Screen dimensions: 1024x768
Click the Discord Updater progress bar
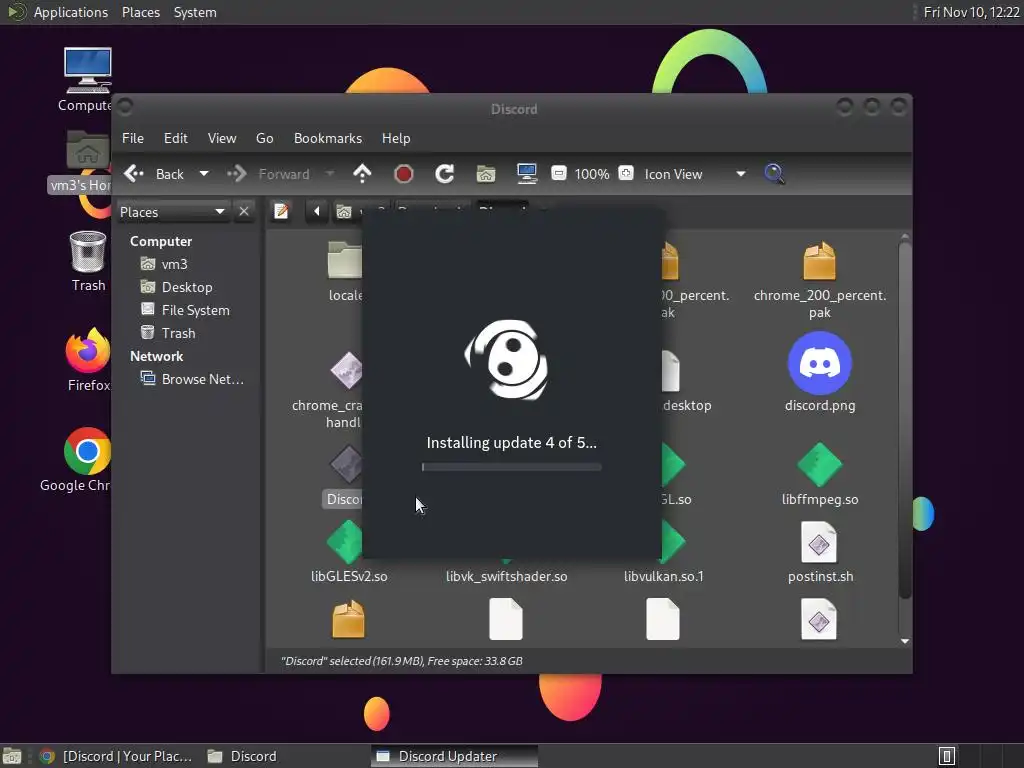(x=511, y=467)
